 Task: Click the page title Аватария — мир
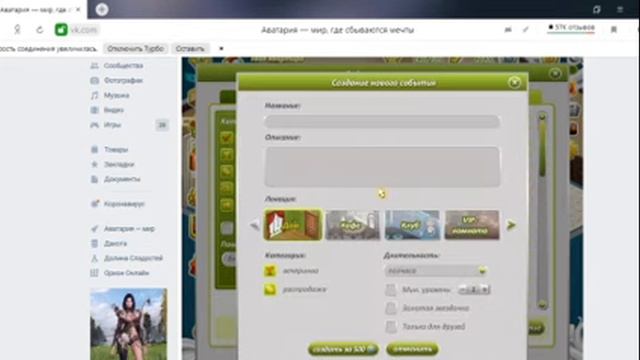tap(338, 30)
